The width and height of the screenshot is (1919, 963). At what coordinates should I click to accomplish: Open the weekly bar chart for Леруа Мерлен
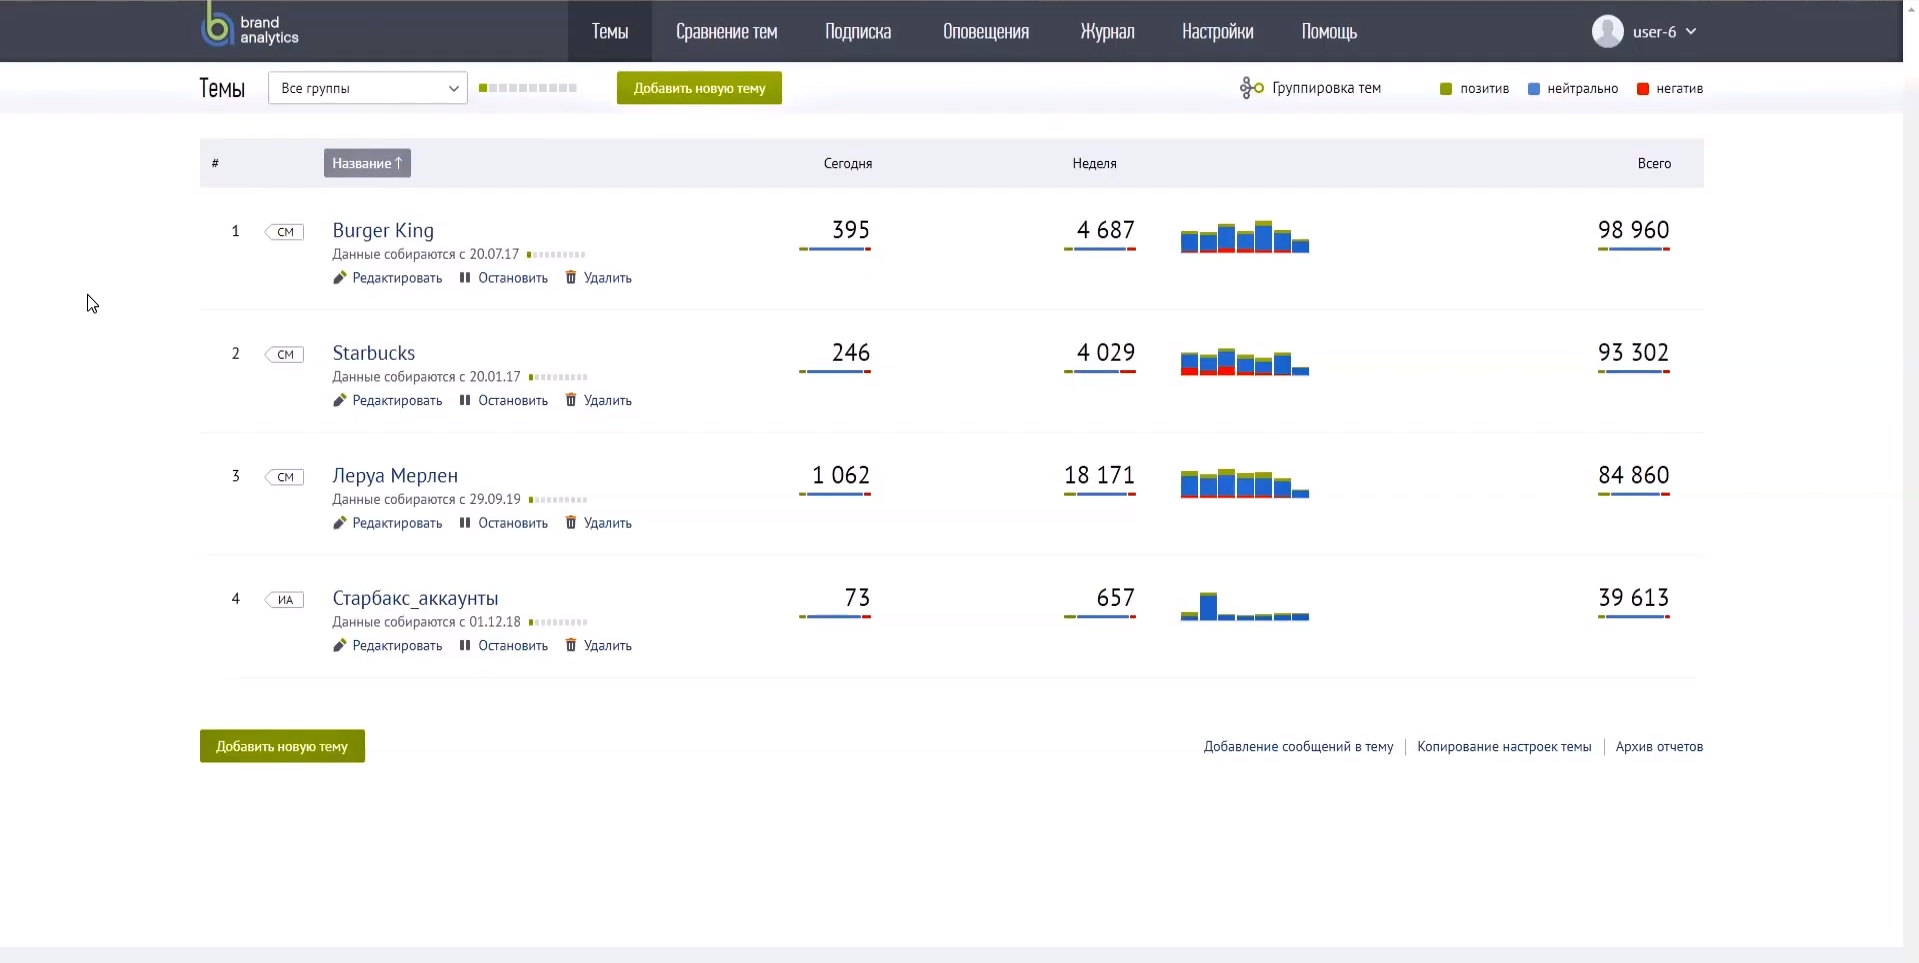(x=1245, y=483)
